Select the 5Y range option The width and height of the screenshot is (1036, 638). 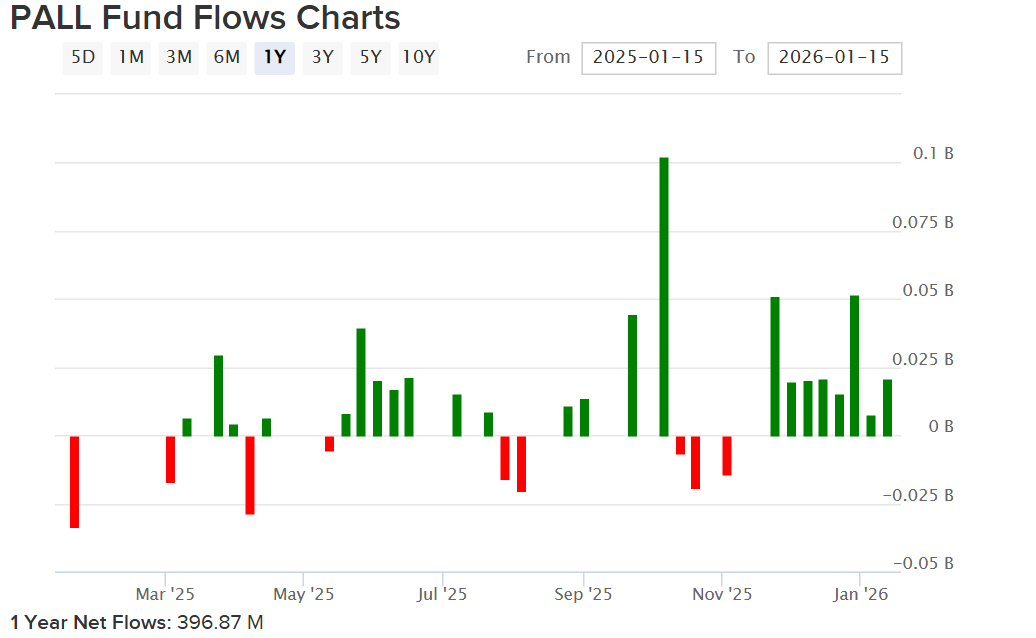click(x=370, y=58)
